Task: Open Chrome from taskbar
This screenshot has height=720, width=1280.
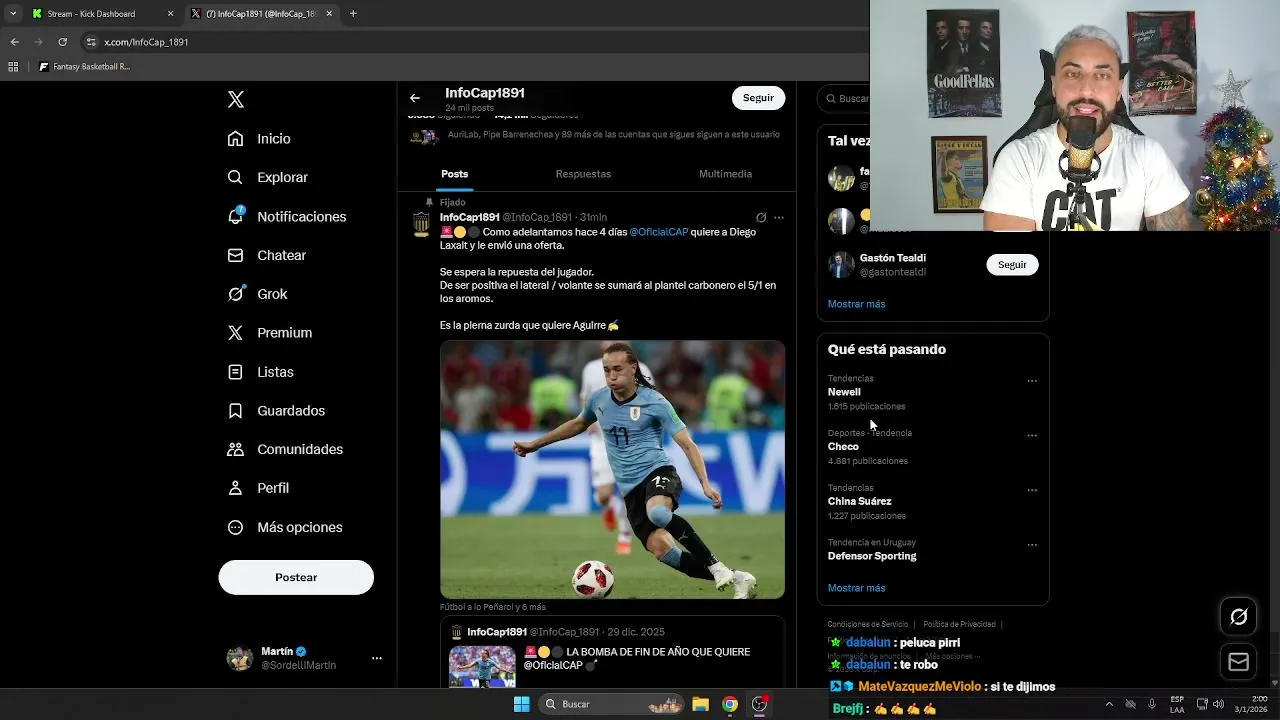Action: click(x=730, y=704)
